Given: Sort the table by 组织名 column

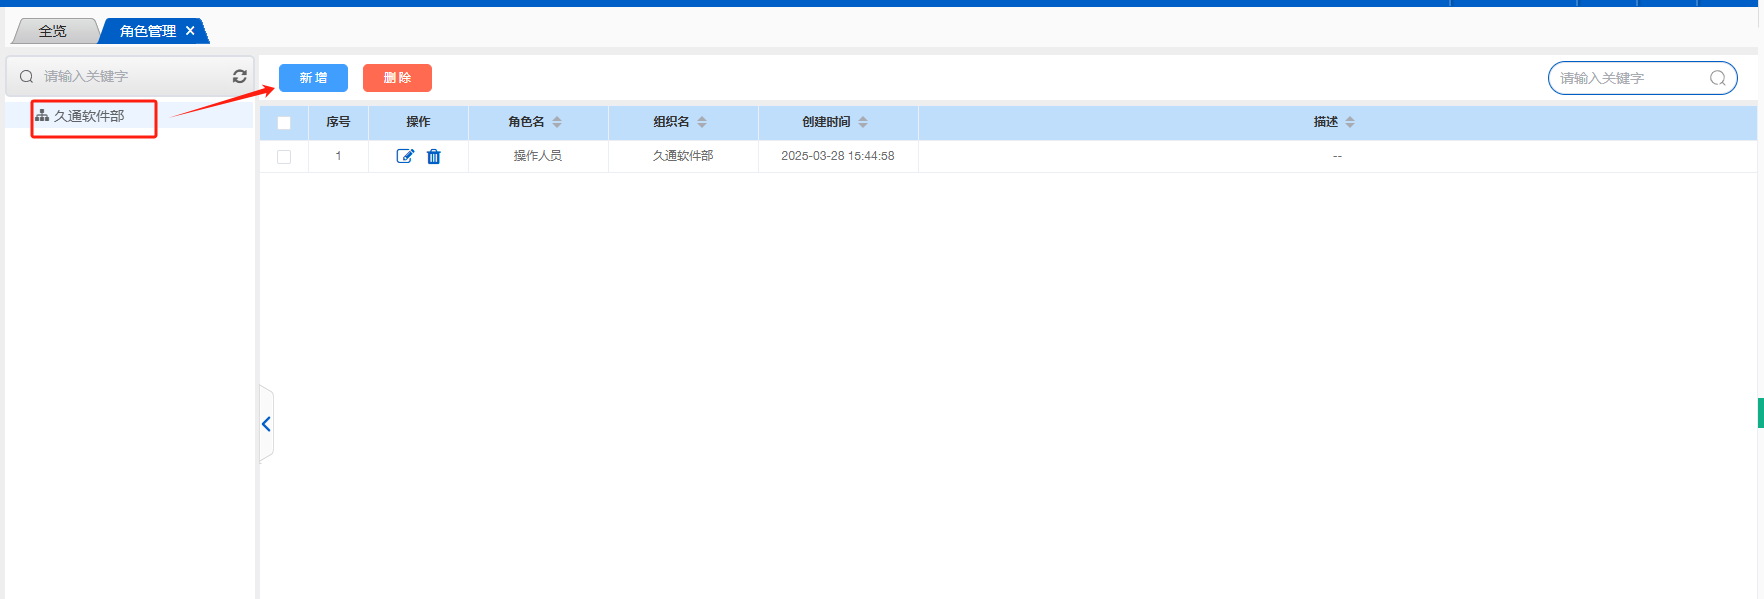Looking at the screenshot, I should (702, 122).
